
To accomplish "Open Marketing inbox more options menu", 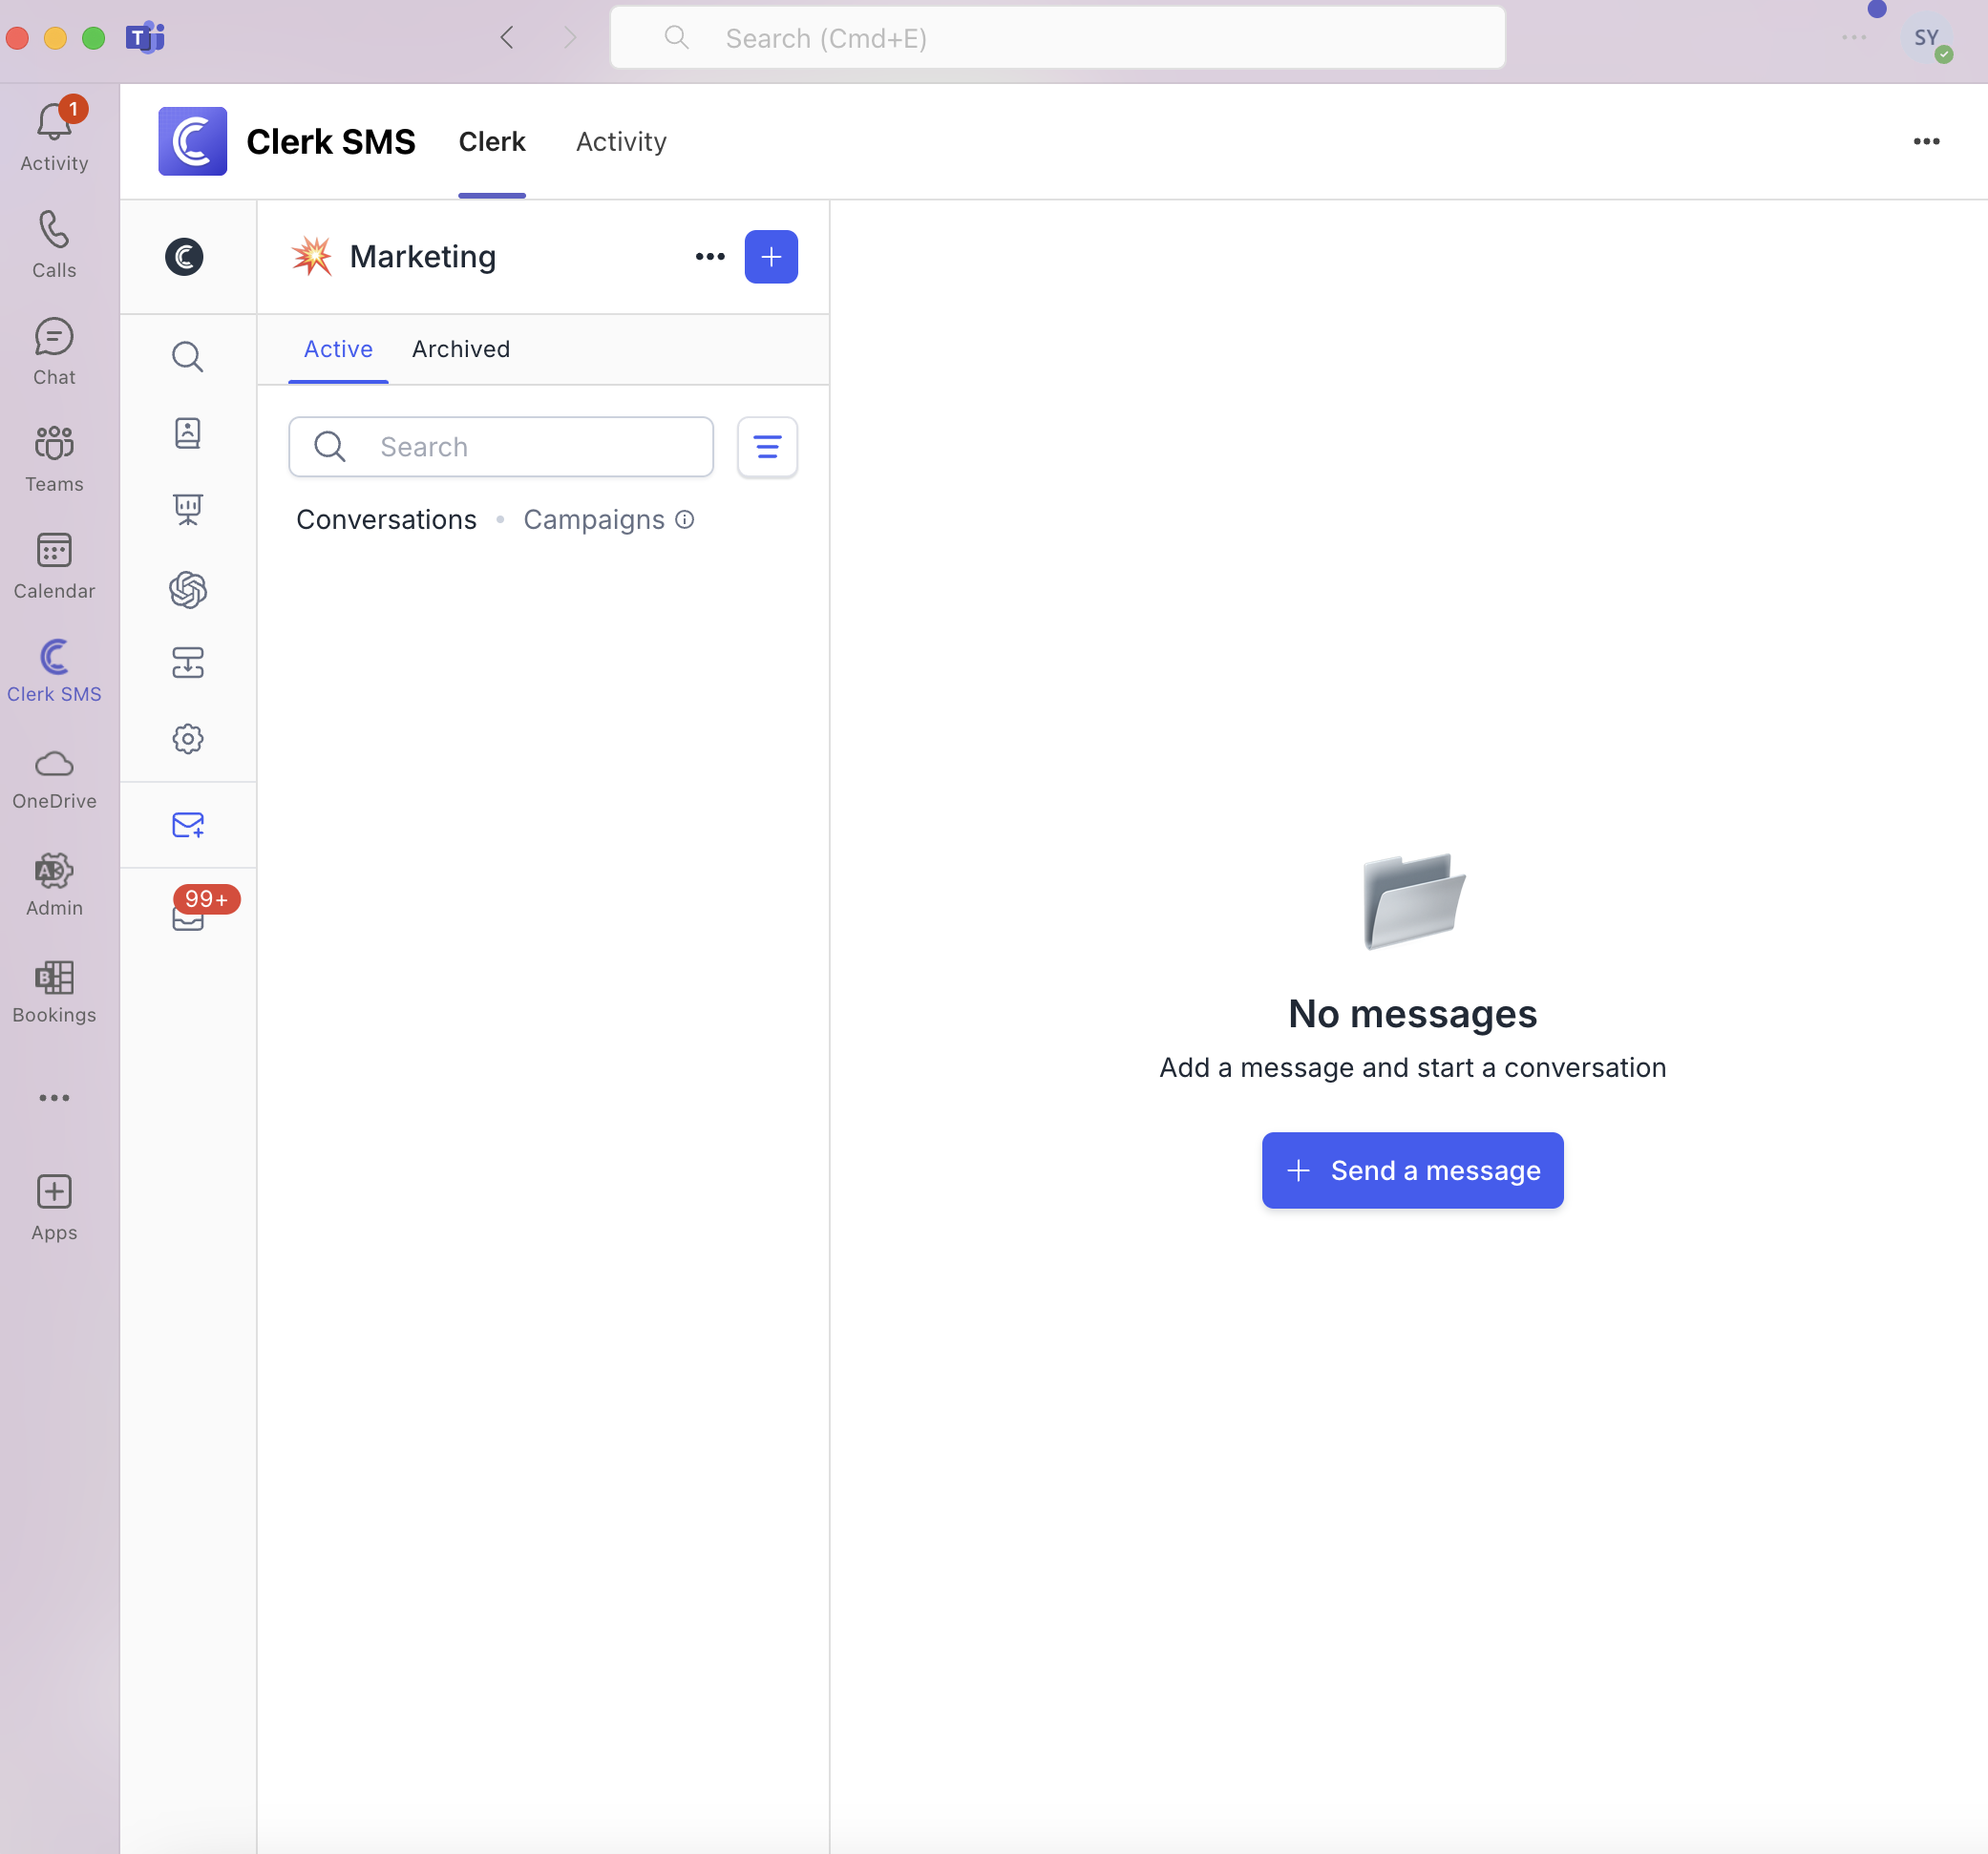I will pyautogui.click(x=710, y=257).
